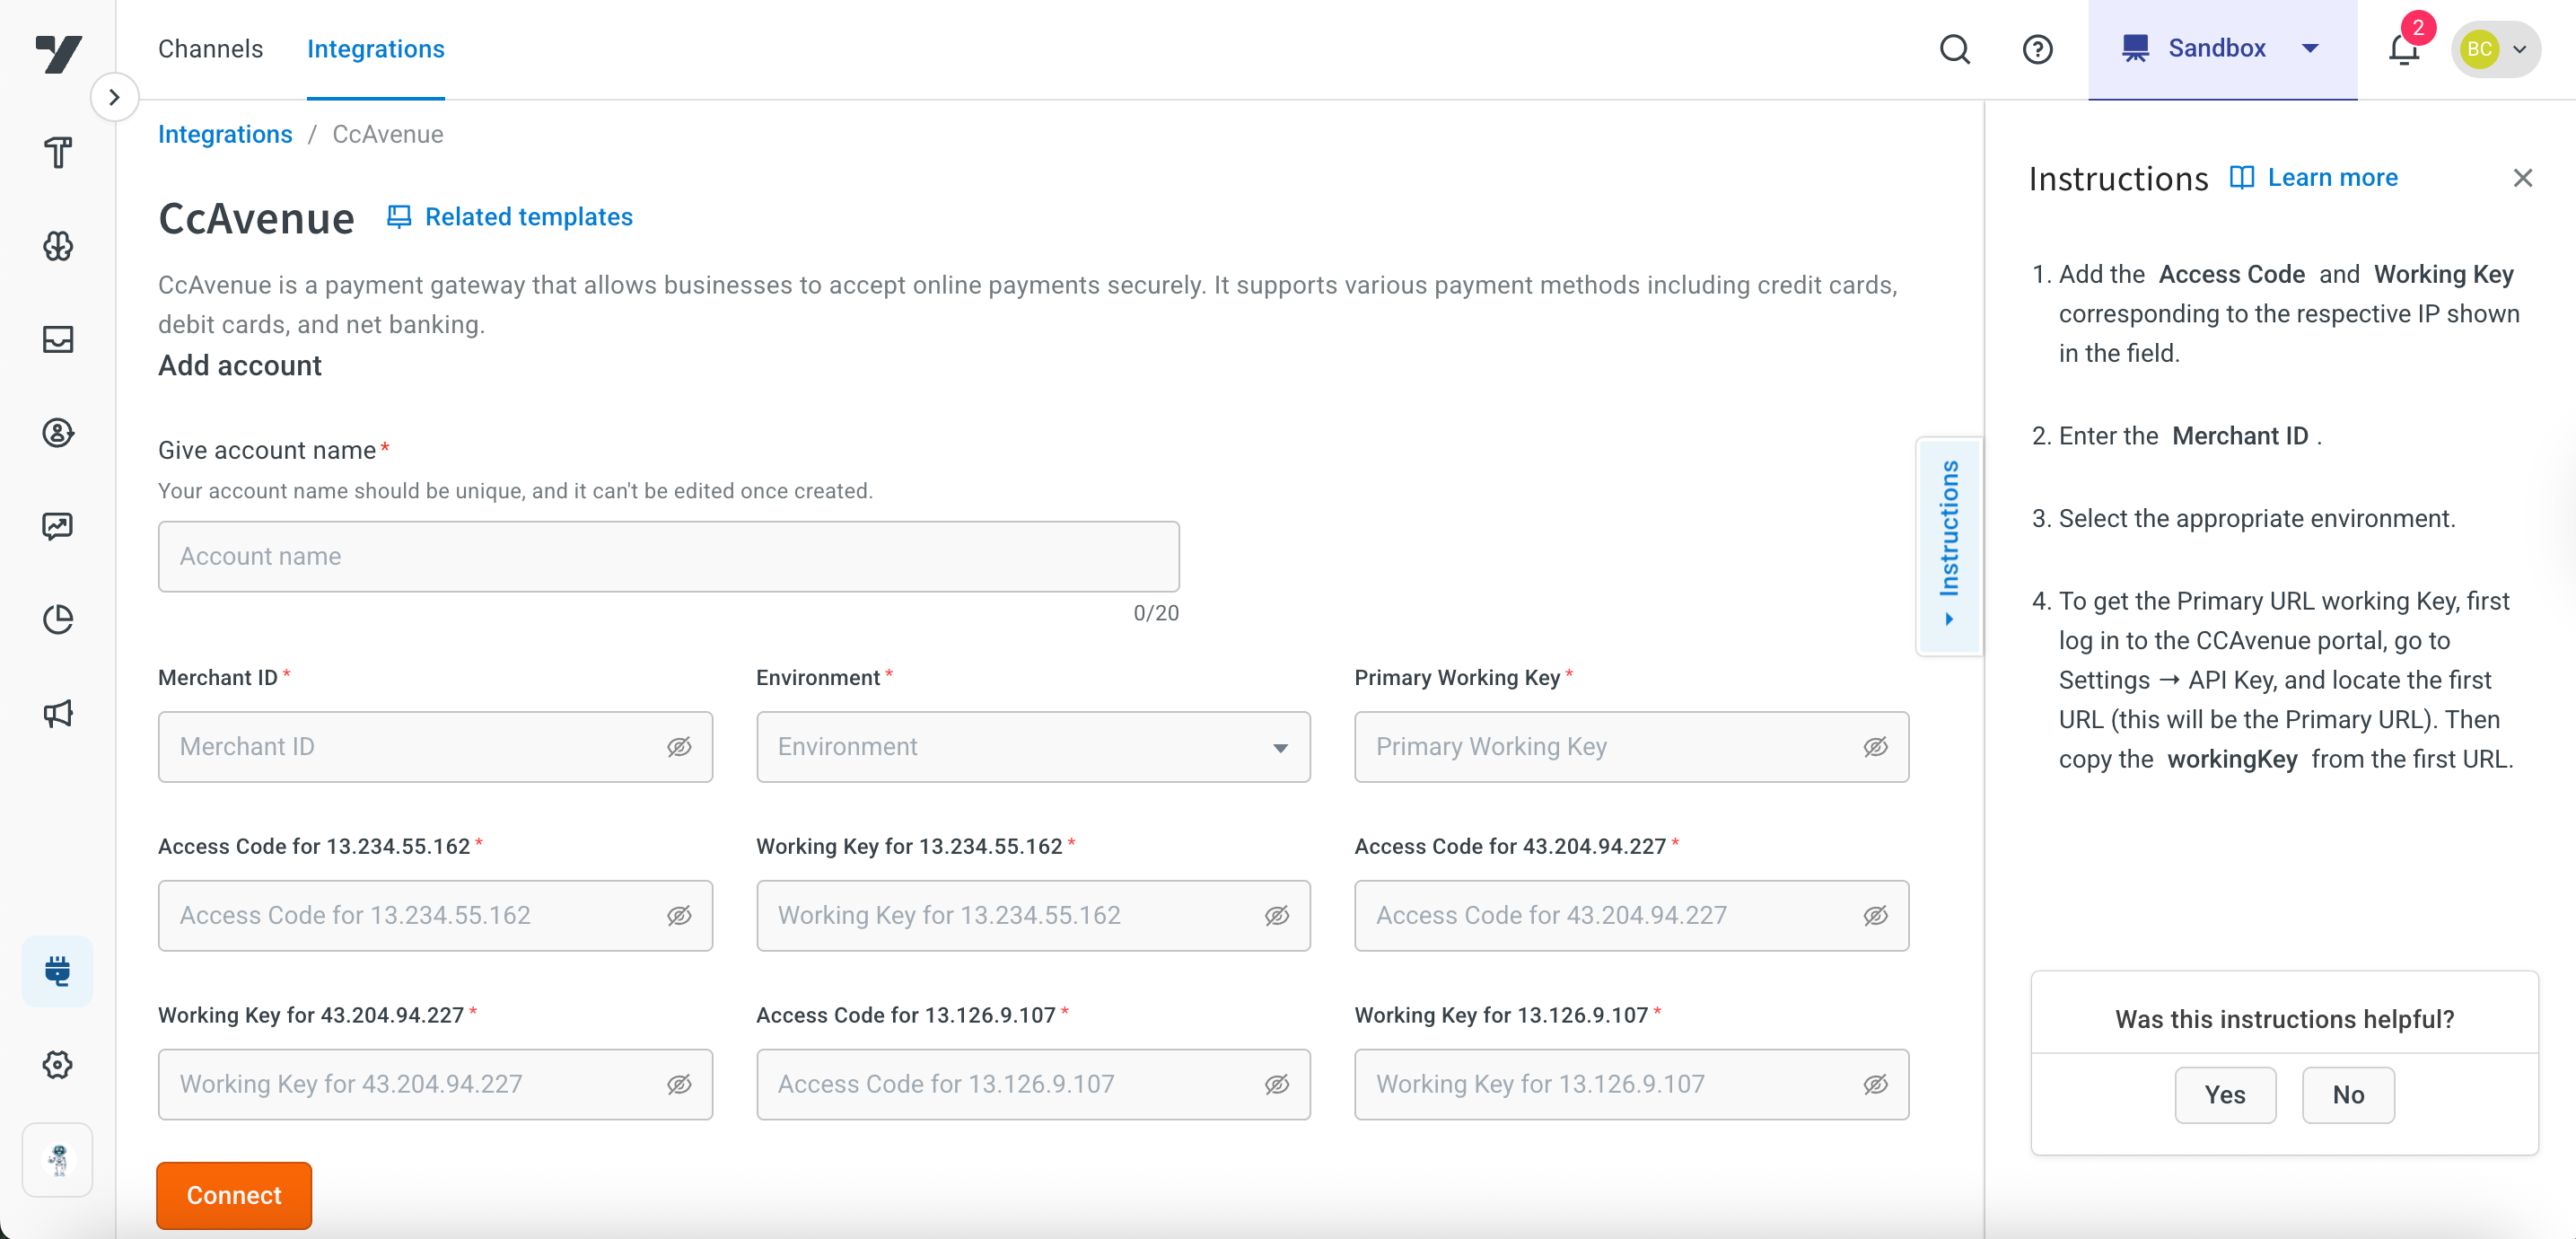
Task: Focus Working Key for 13.234.55.162 input
Action: pos(1033,915)
